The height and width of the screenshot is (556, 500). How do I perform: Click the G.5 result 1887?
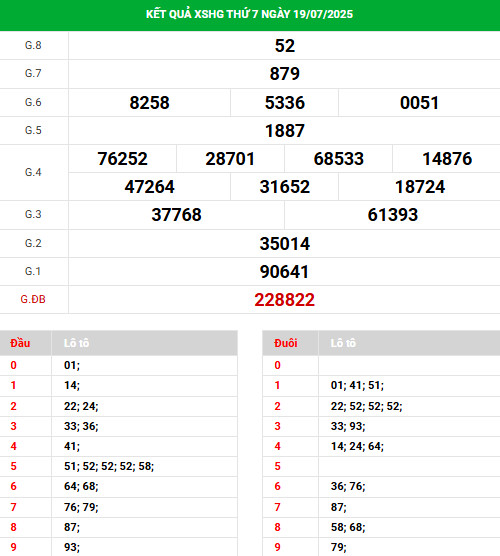pyautogui.click(x=285, y=131)
